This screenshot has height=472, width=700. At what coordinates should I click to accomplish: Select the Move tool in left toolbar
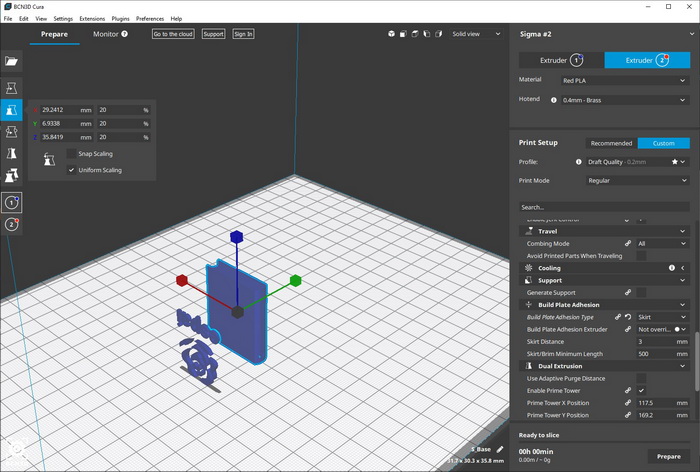(12, 88)
